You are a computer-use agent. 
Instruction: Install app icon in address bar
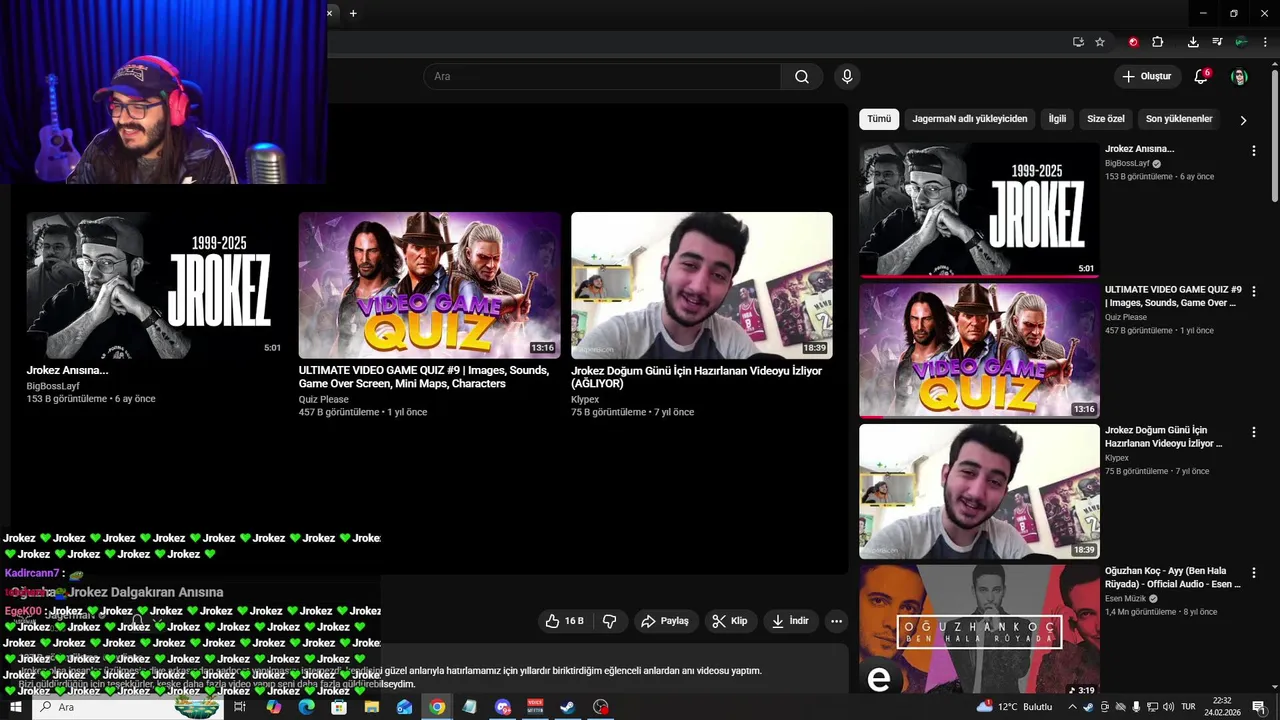tap(1078, 42)
